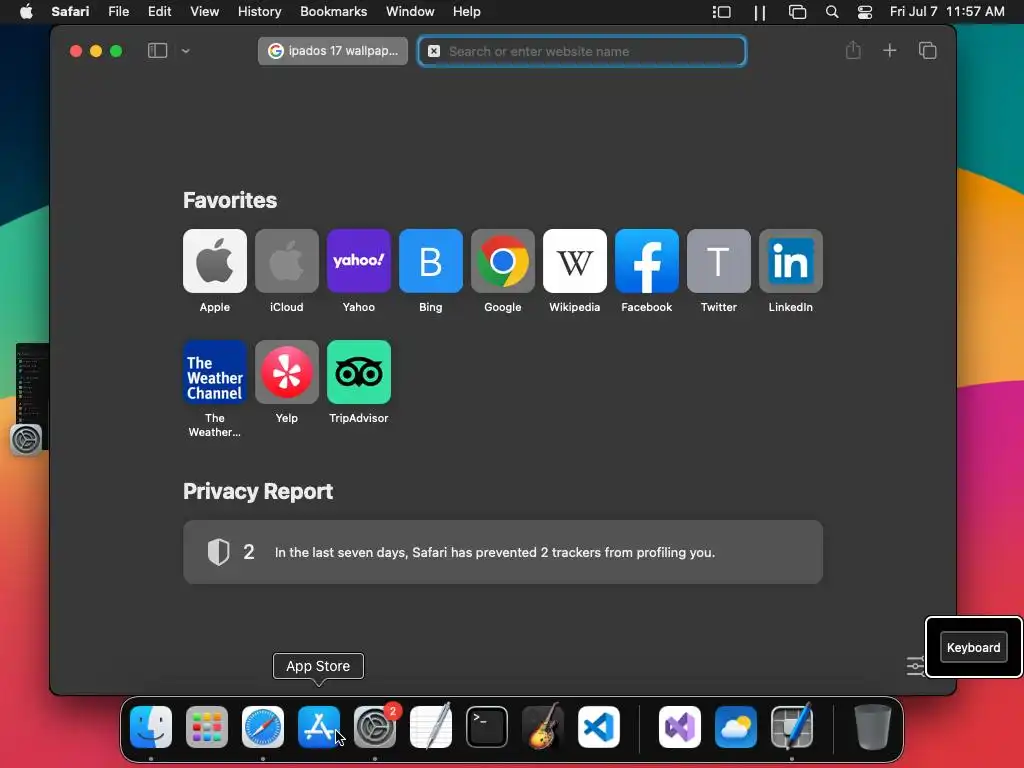1024x768 pixels.
Task: Open the Privacy Report tracker summary
Action: tap(503, 552)
